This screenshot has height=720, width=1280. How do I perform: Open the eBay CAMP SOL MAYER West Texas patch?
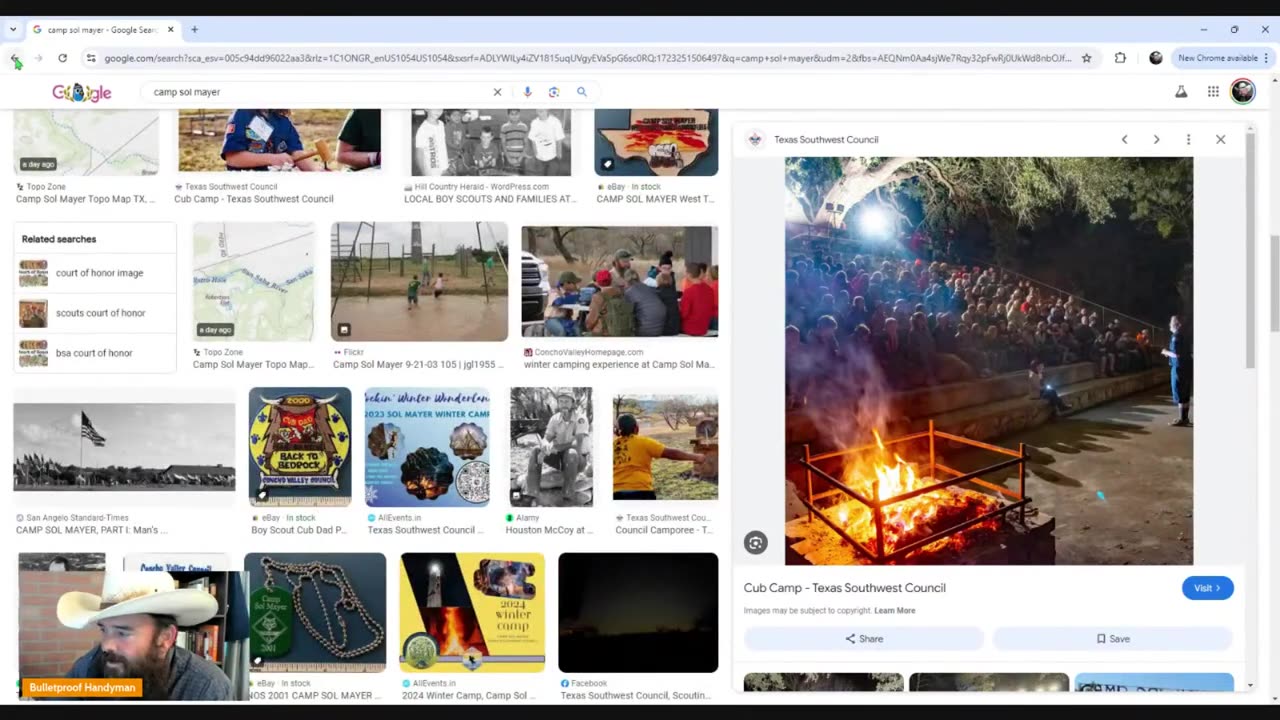pos(656,143)
